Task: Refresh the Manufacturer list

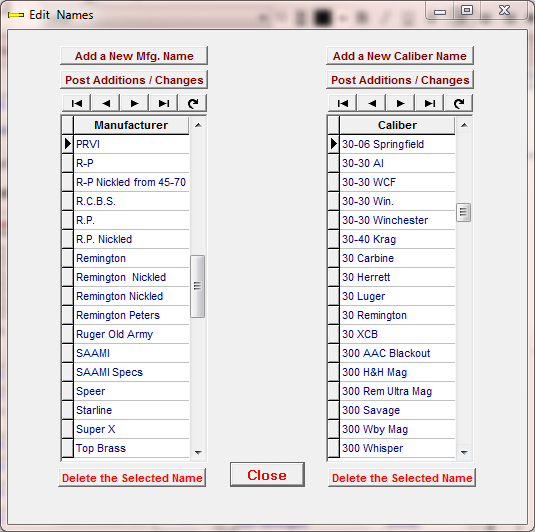Action: (x=193, y=103)
